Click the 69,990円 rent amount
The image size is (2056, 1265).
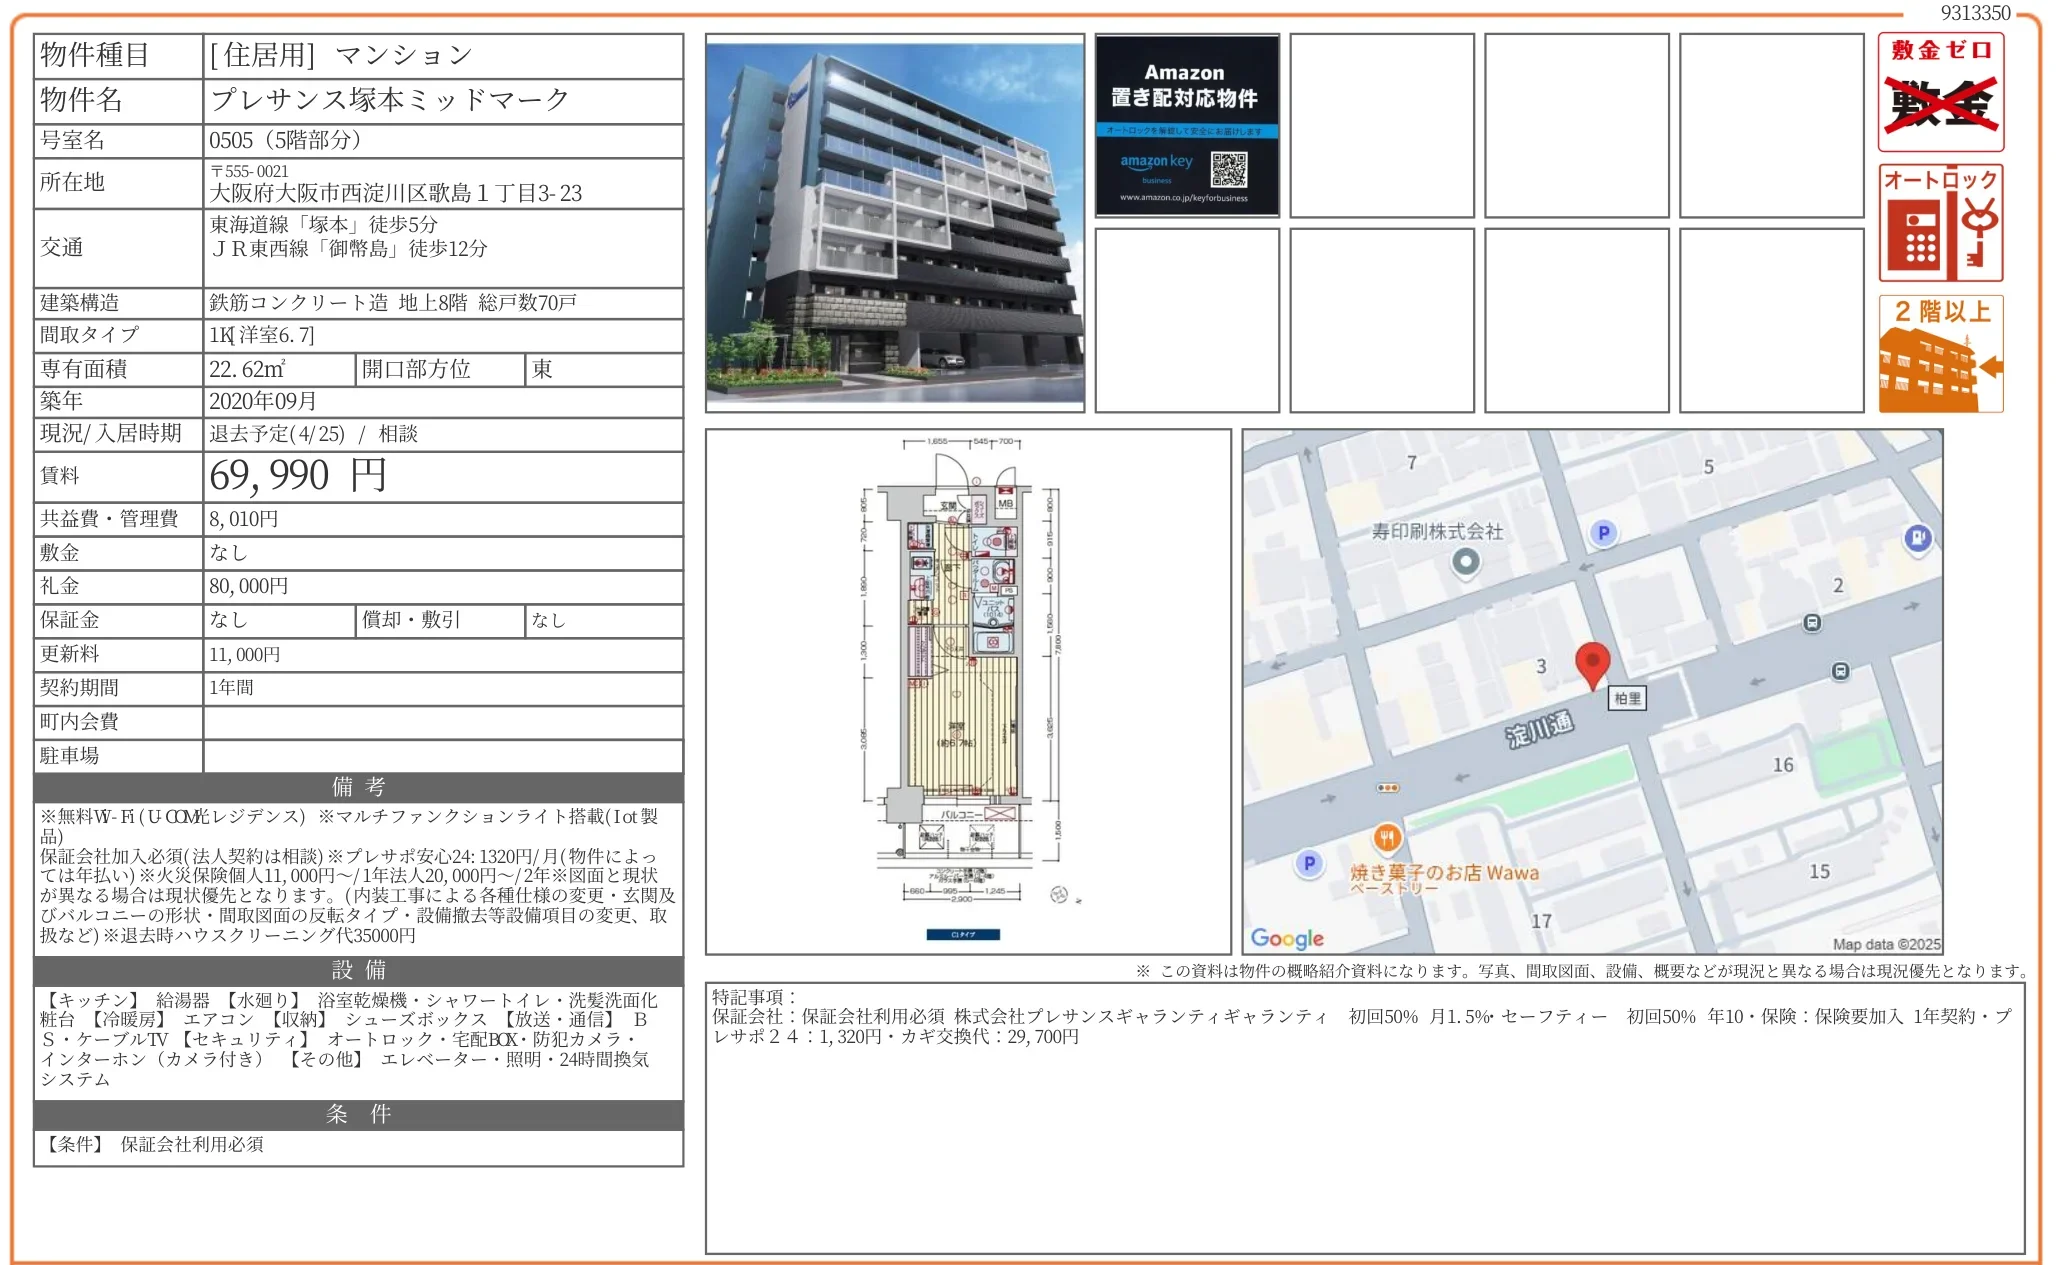click(298, 476)
